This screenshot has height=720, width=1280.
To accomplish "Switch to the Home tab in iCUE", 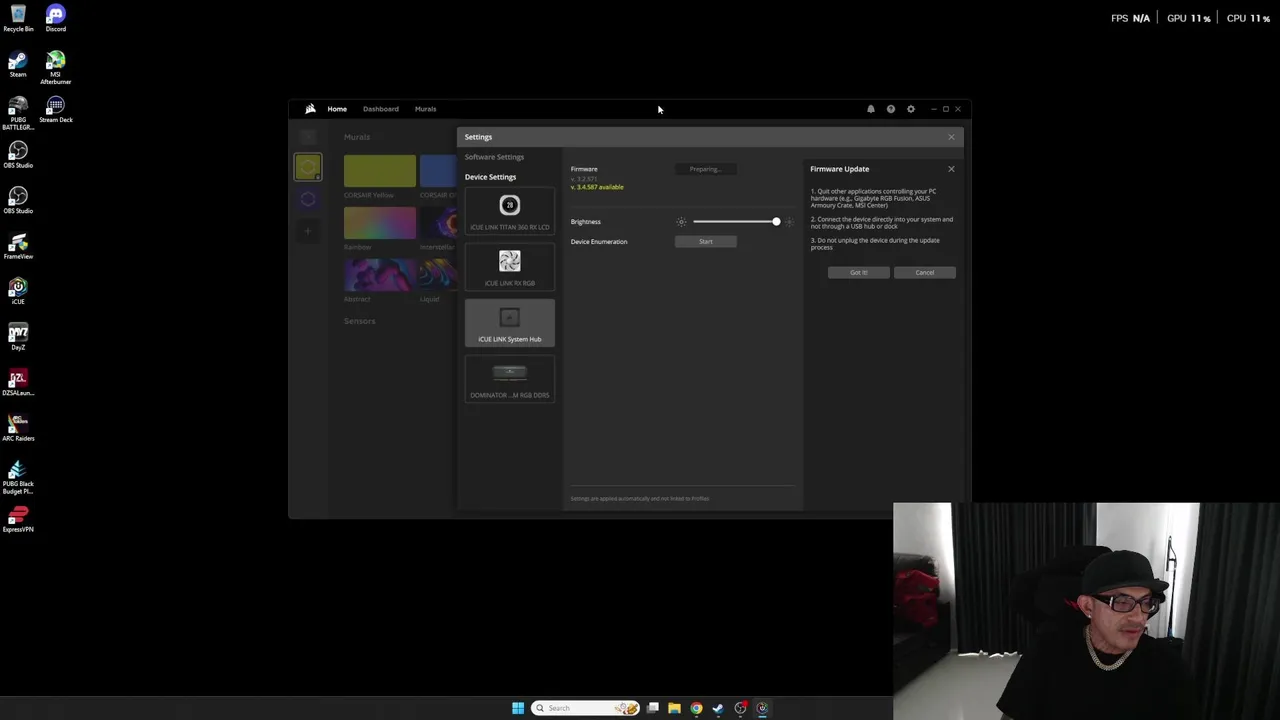I will 337,109.
